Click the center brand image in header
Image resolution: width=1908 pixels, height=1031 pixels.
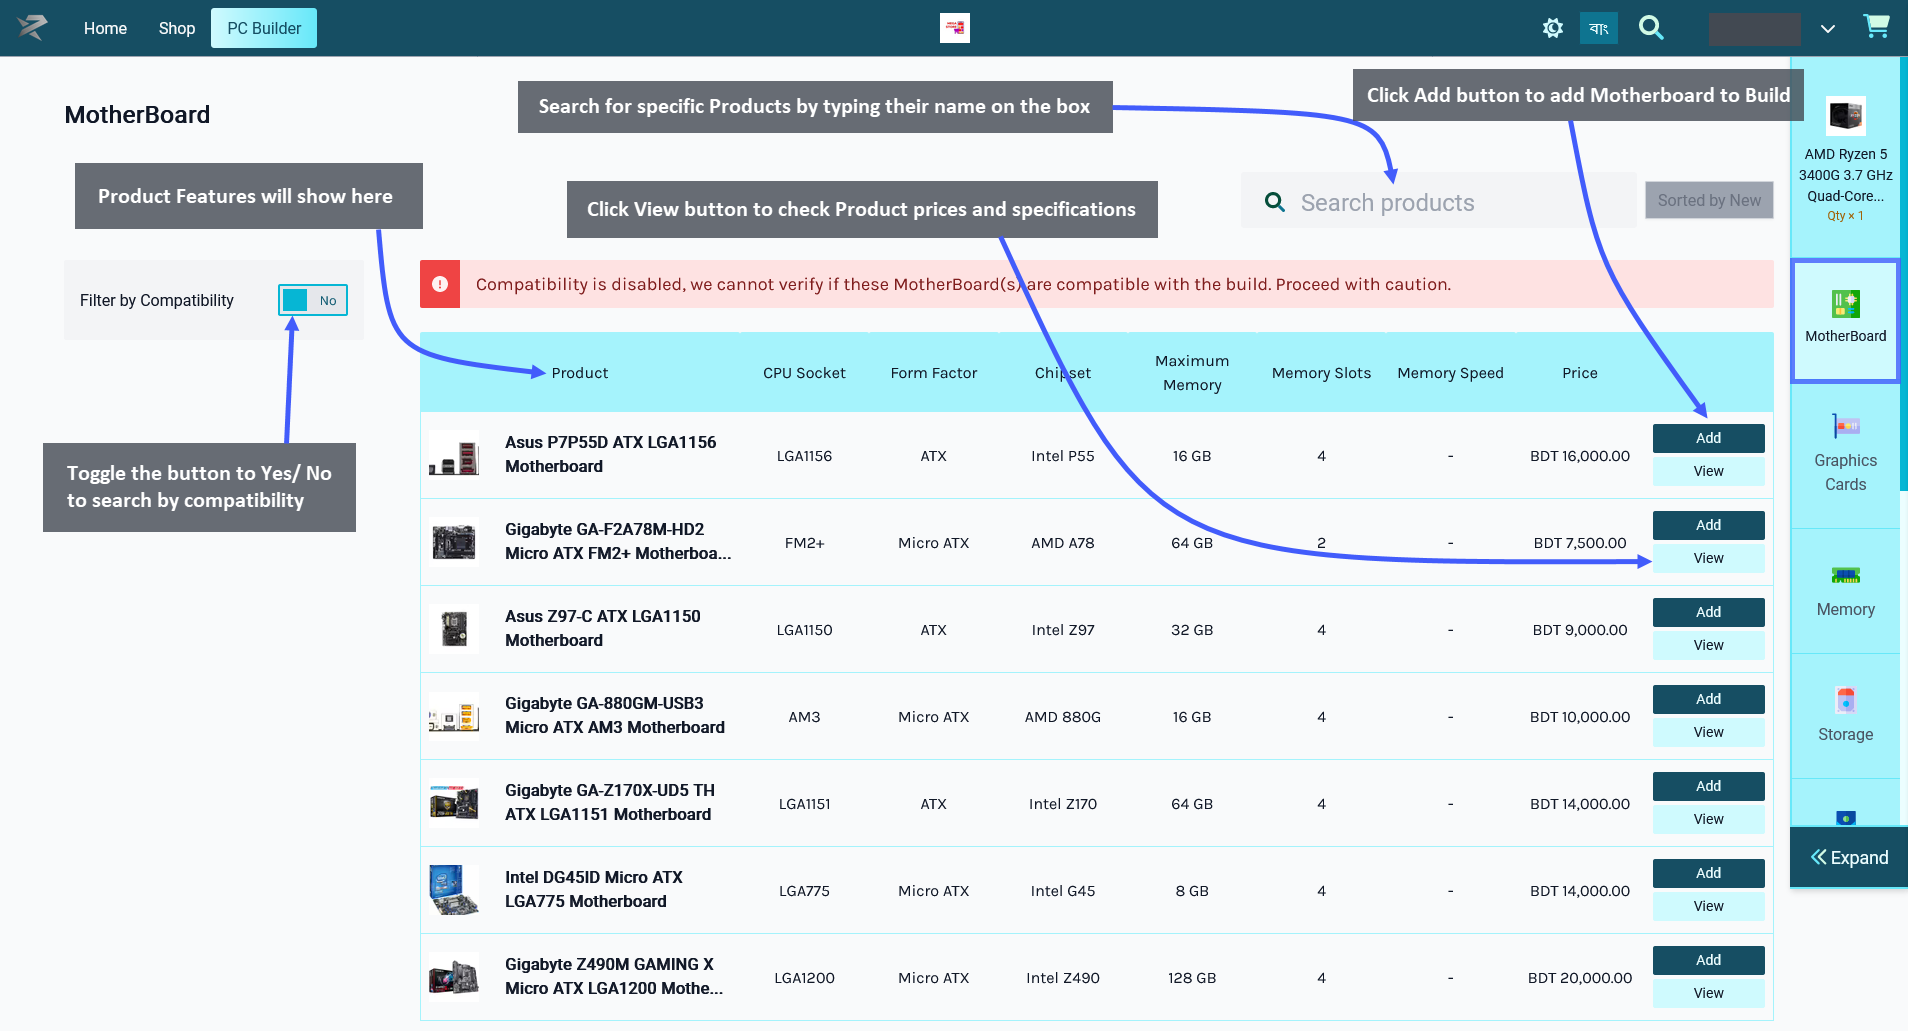click(955, 28)
